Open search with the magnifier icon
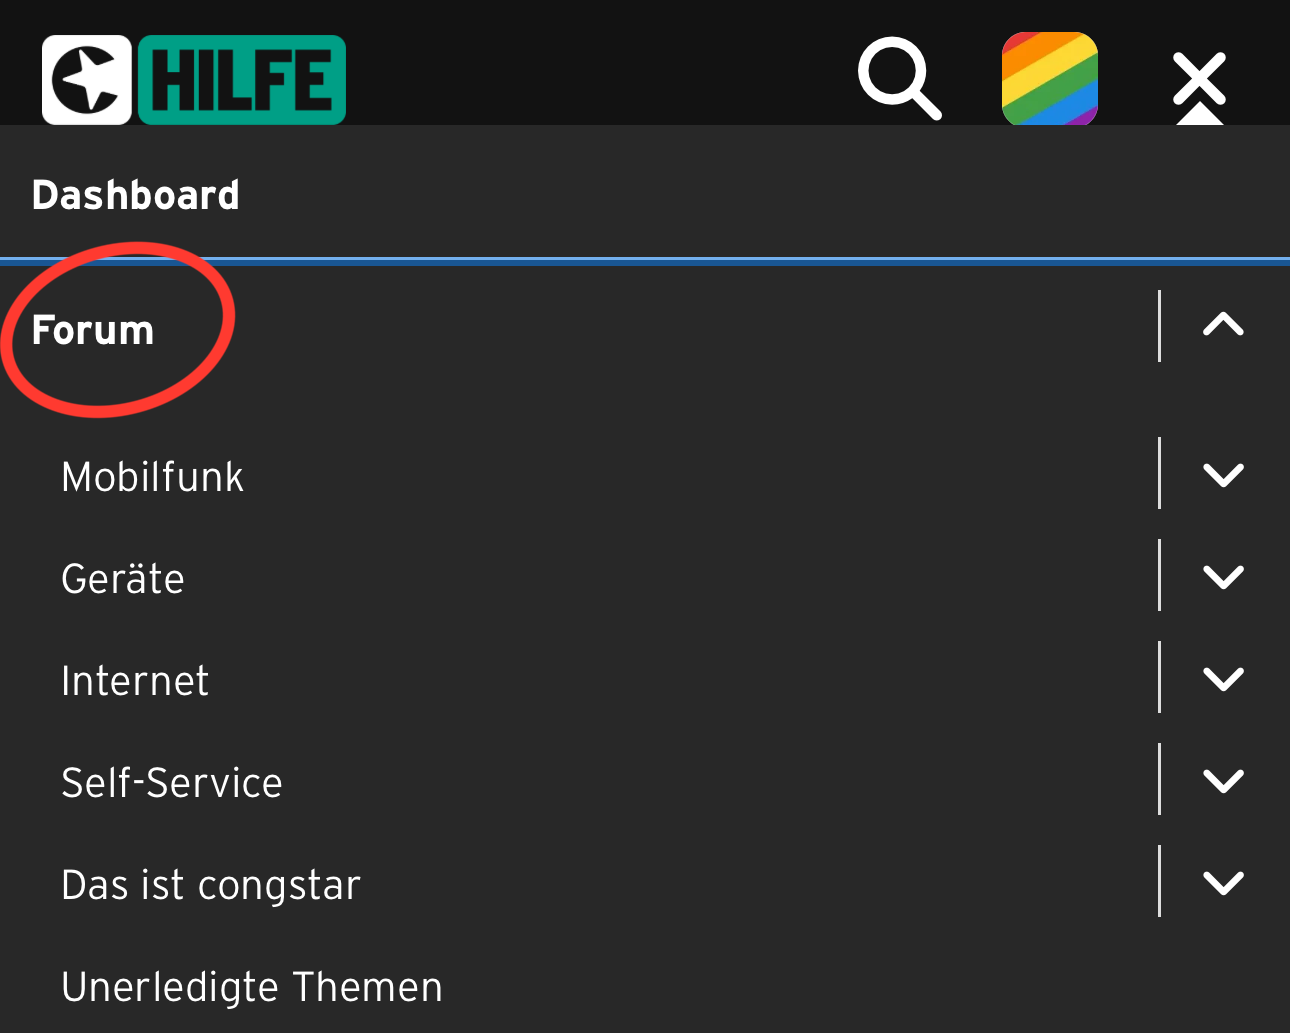 [899, 78]
